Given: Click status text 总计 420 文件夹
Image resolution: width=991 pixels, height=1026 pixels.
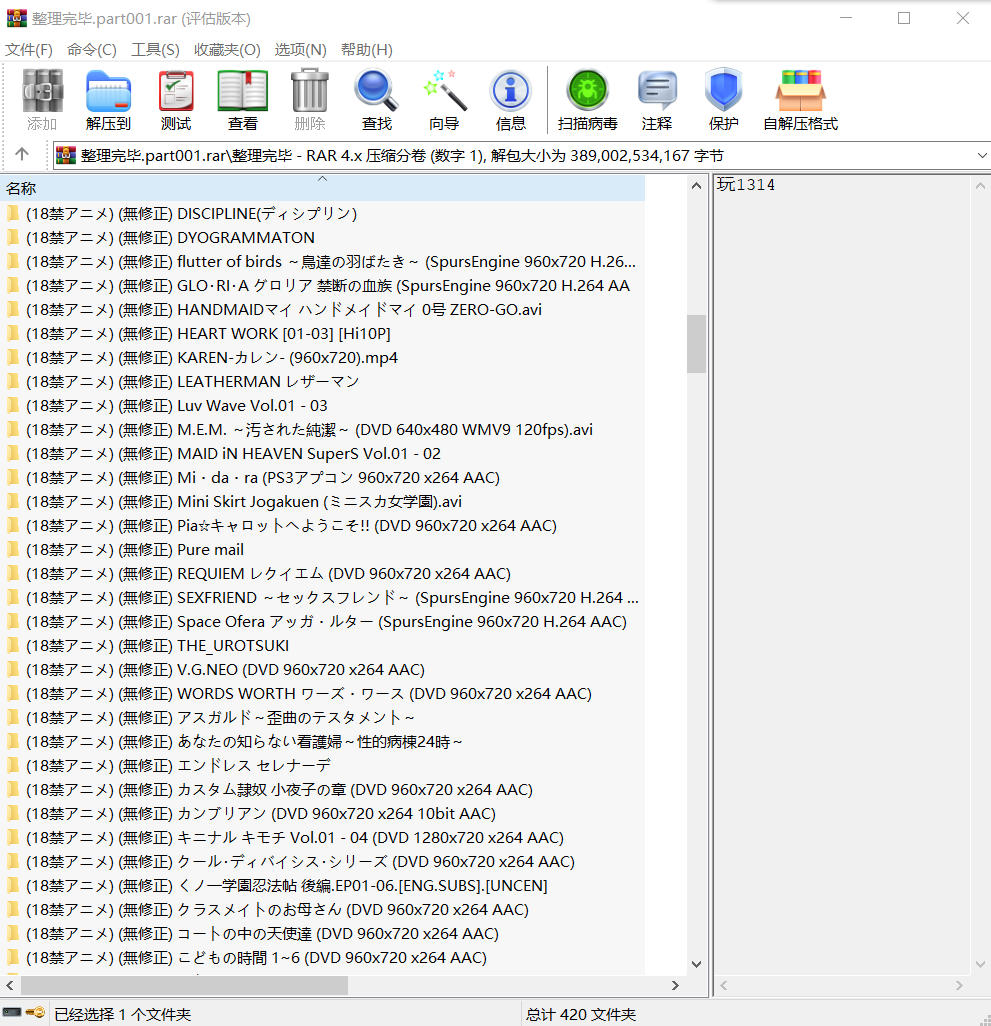Looking at the screenshot, I should (581, 1014).
